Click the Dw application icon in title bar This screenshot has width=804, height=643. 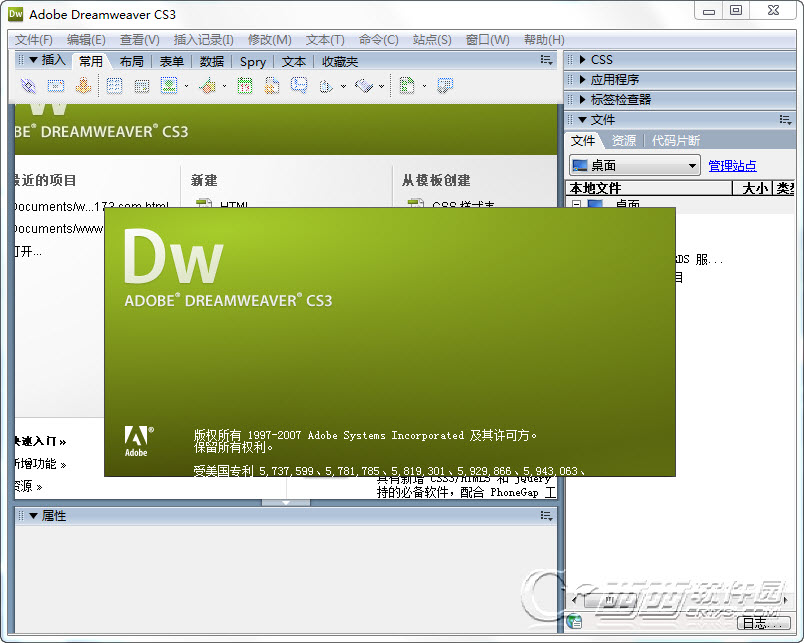(x=15, y=14)
